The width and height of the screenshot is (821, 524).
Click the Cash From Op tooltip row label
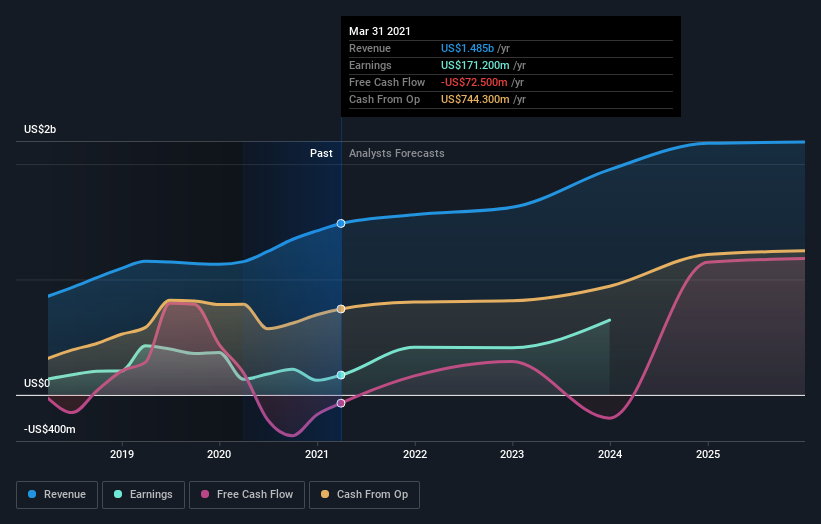(384, 99)
